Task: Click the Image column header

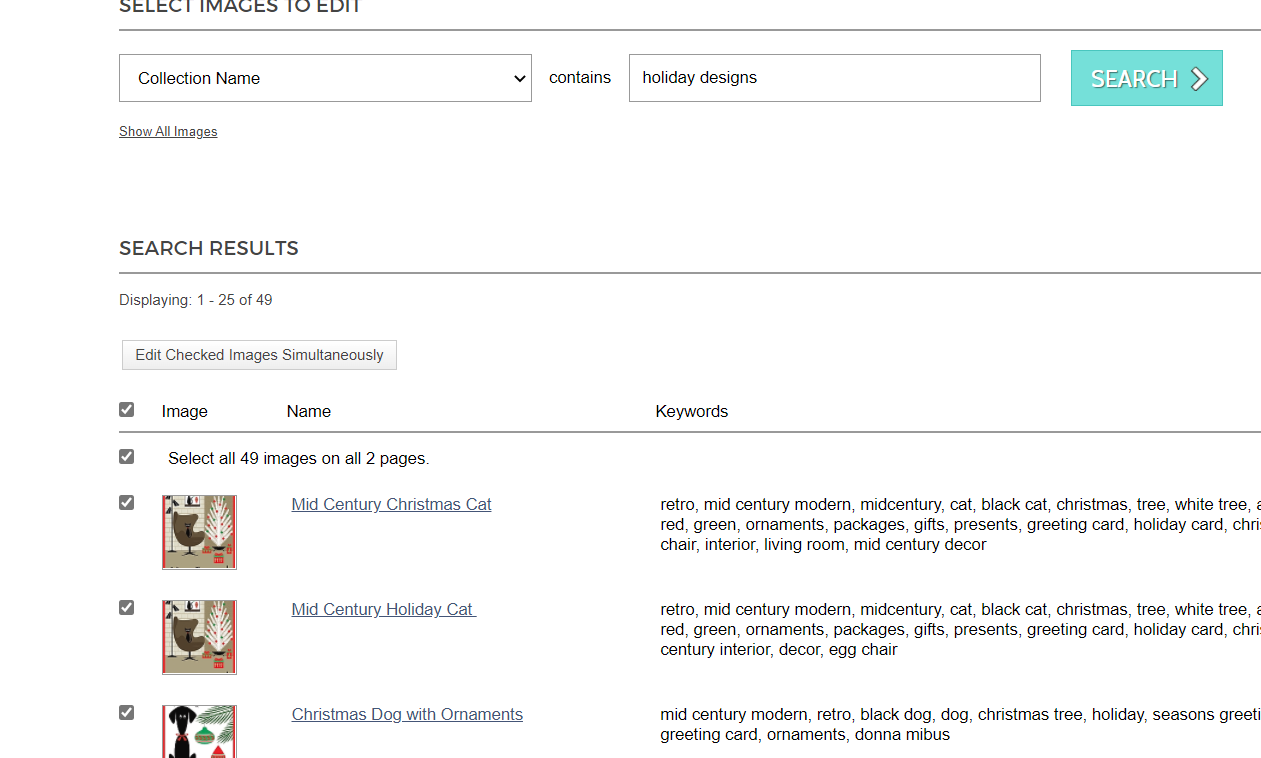Action: click(x=185, y=412)
